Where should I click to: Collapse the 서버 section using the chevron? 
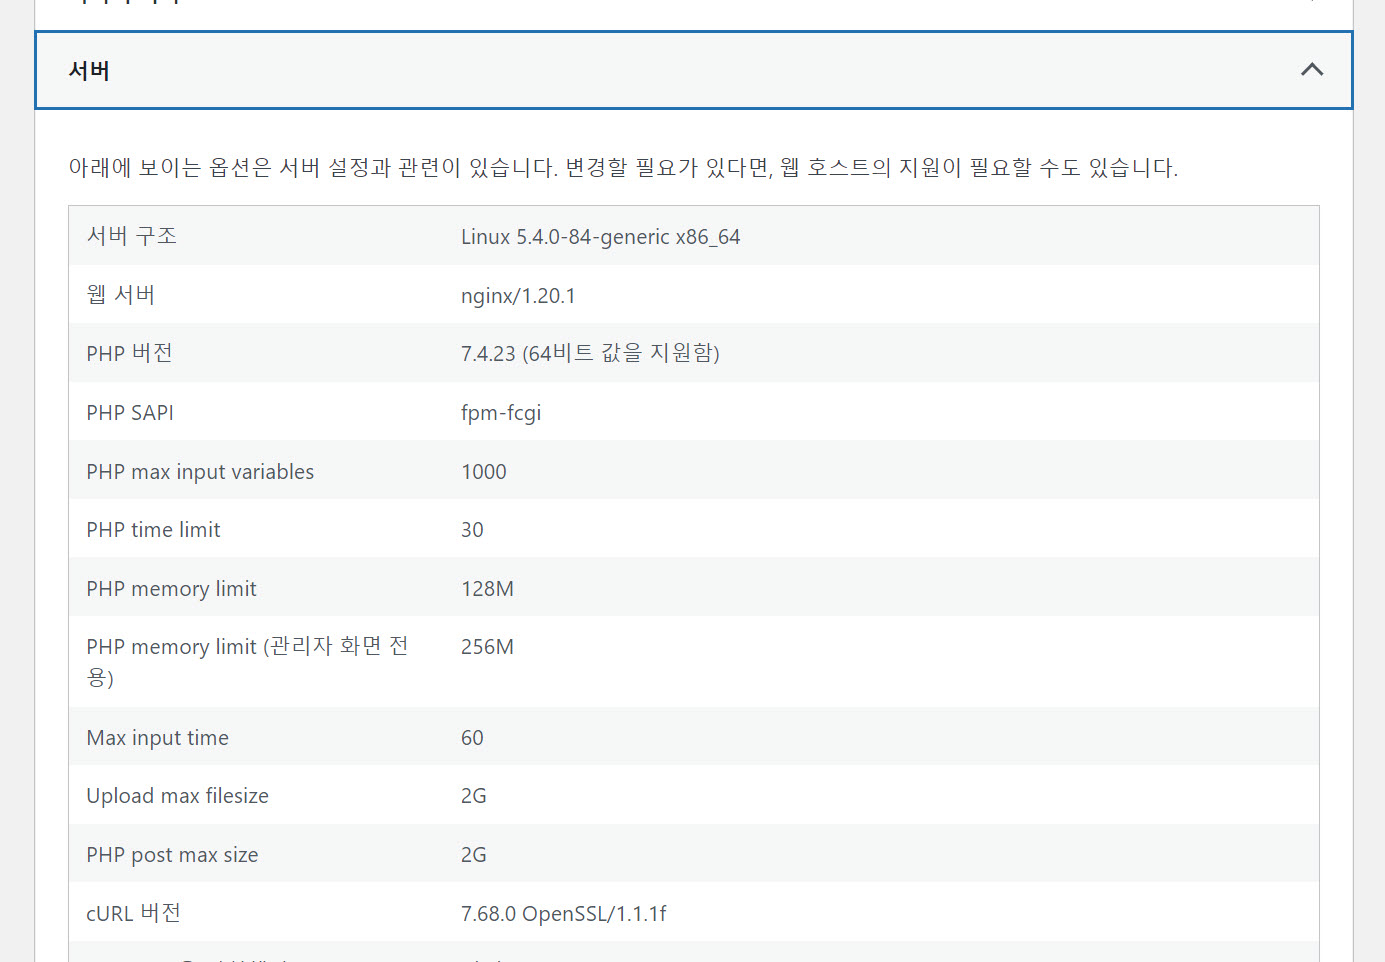pyautogui.click(x=1312, y=70)
